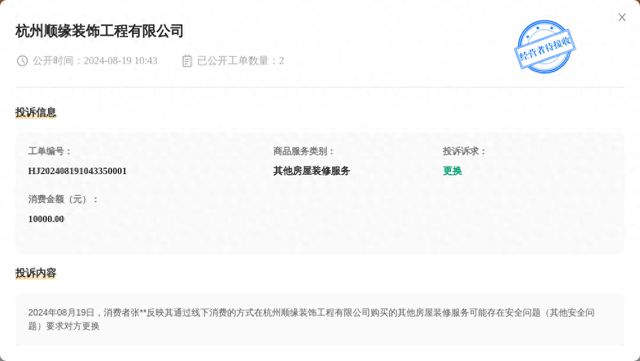Click the complaint description paragraph starting 2024年08月19日
The image size is (640, 361).
point(311,319)
